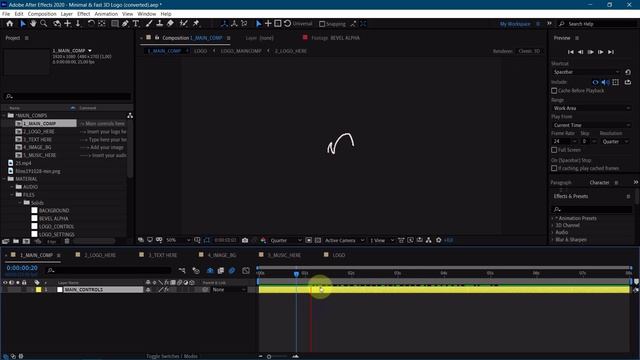Click the yellow label swatch of MAIN_CONTROLS
Viewport: 640px width, 360px height.
pos(38,290)
